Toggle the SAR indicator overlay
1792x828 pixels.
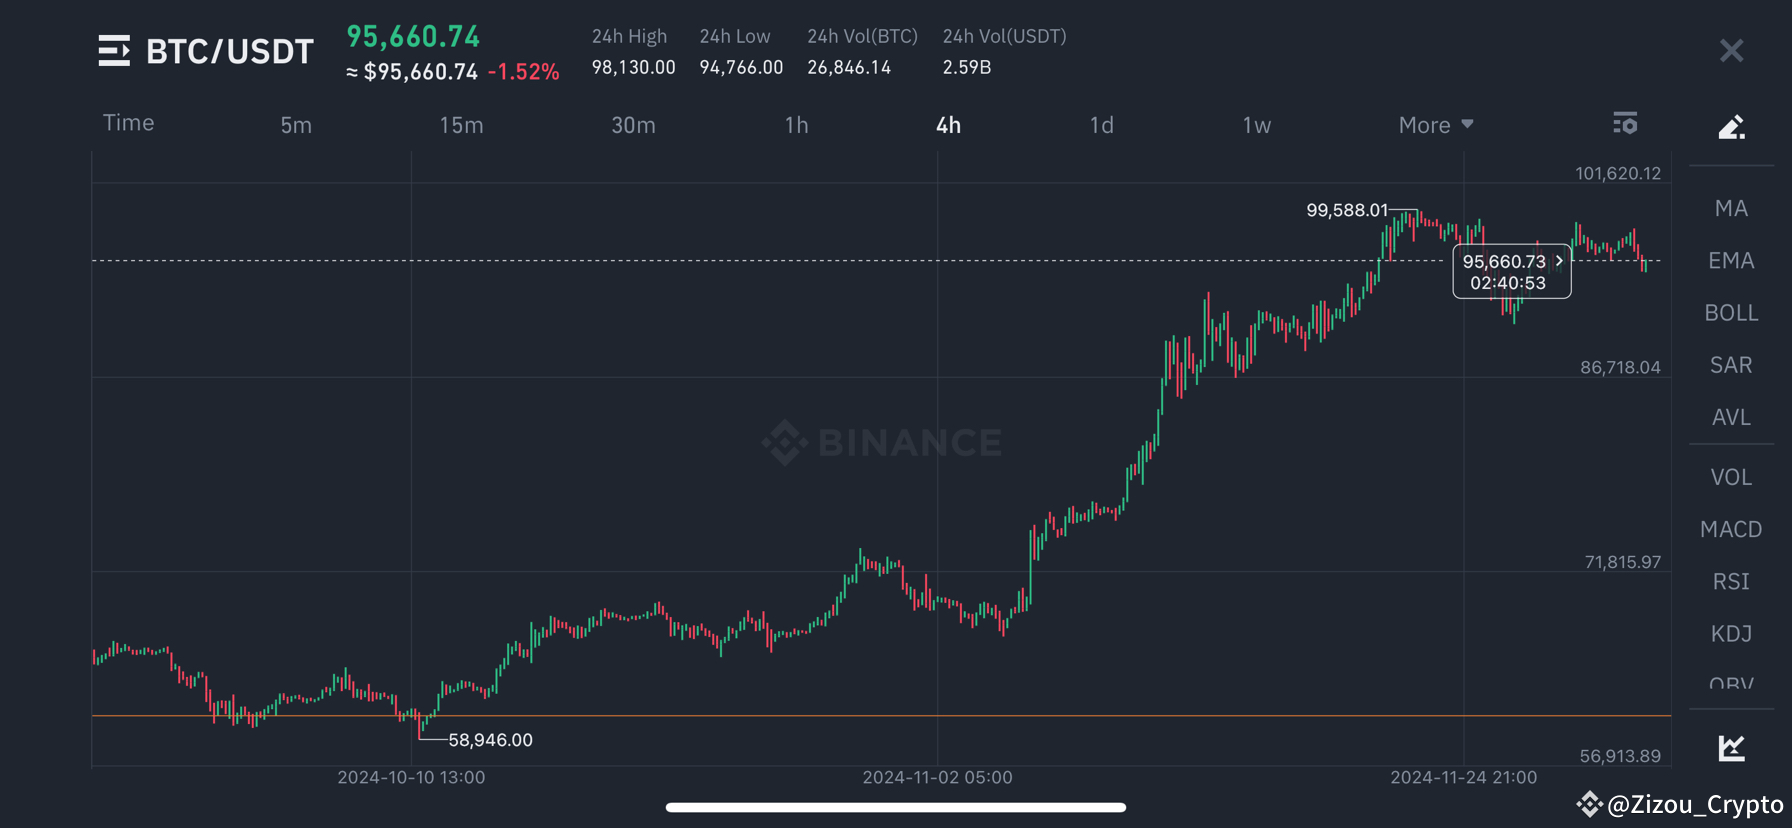pos(1731,364)
